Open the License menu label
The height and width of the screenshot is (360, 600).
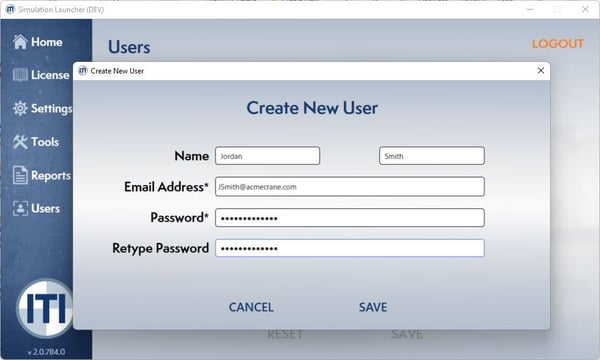click(x=50, y=75)
